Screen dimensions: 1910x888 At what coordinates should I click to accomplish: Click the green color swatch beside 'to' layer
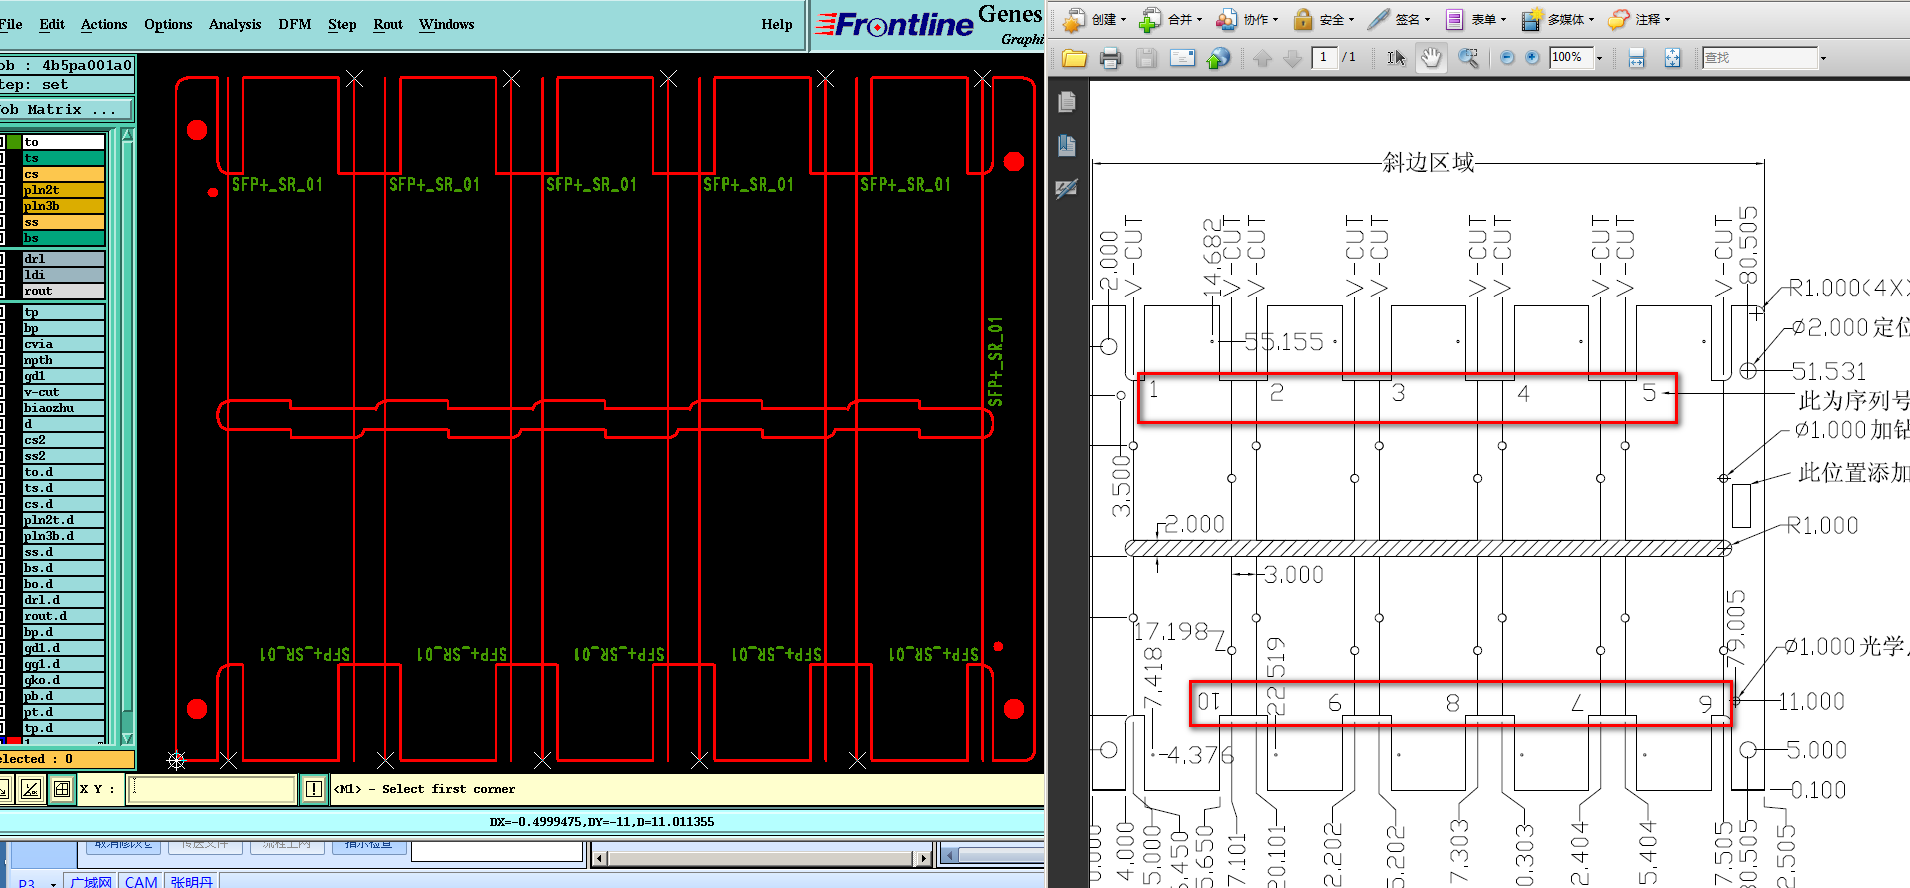click(14, 142)
